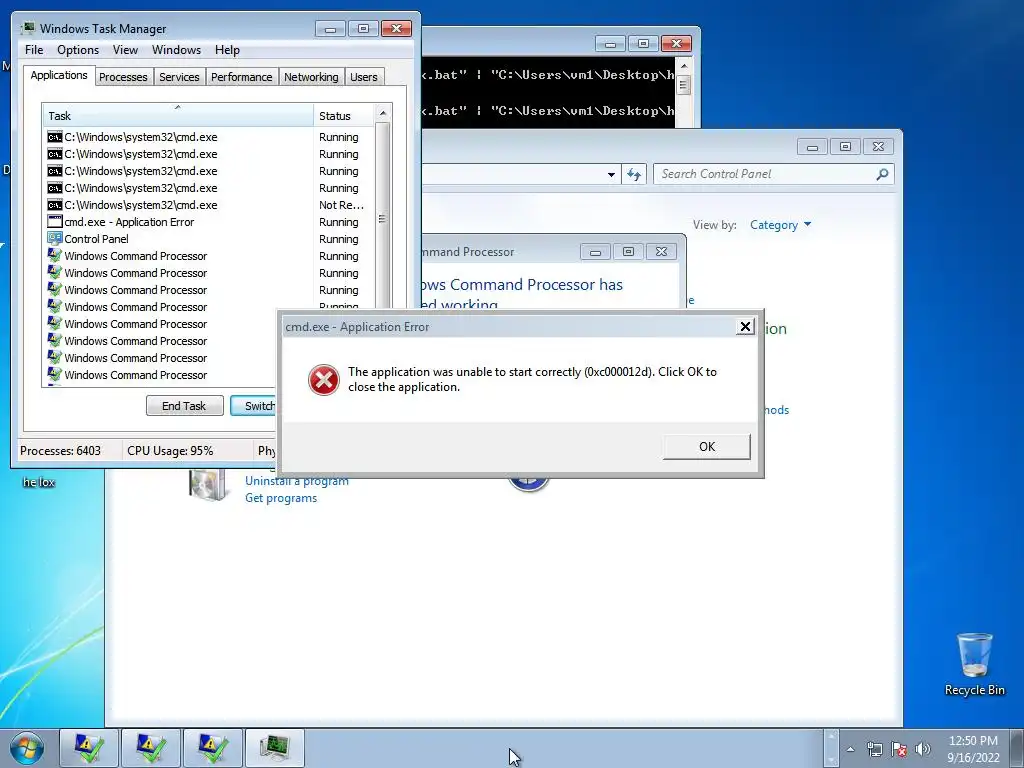Show hidden icons in the system tray
Screen dimensions: 1024x768
click(x=850, y=749)
